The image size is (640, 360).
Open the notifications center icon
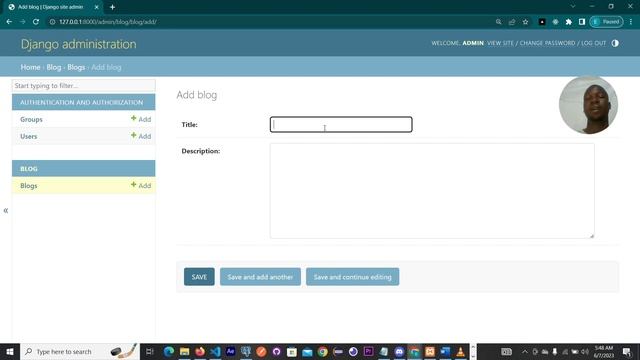click(x=627, y=351)
